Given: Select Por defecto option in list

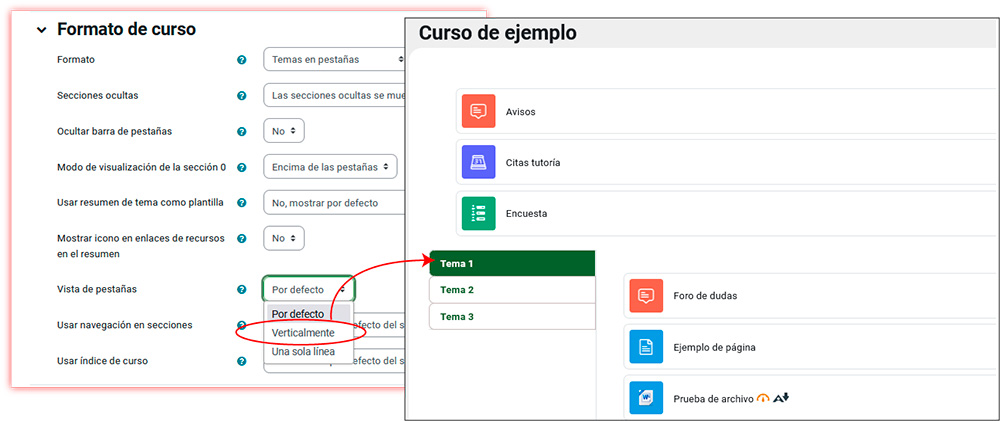Looking at the screenshot, I should pos(308,314).
